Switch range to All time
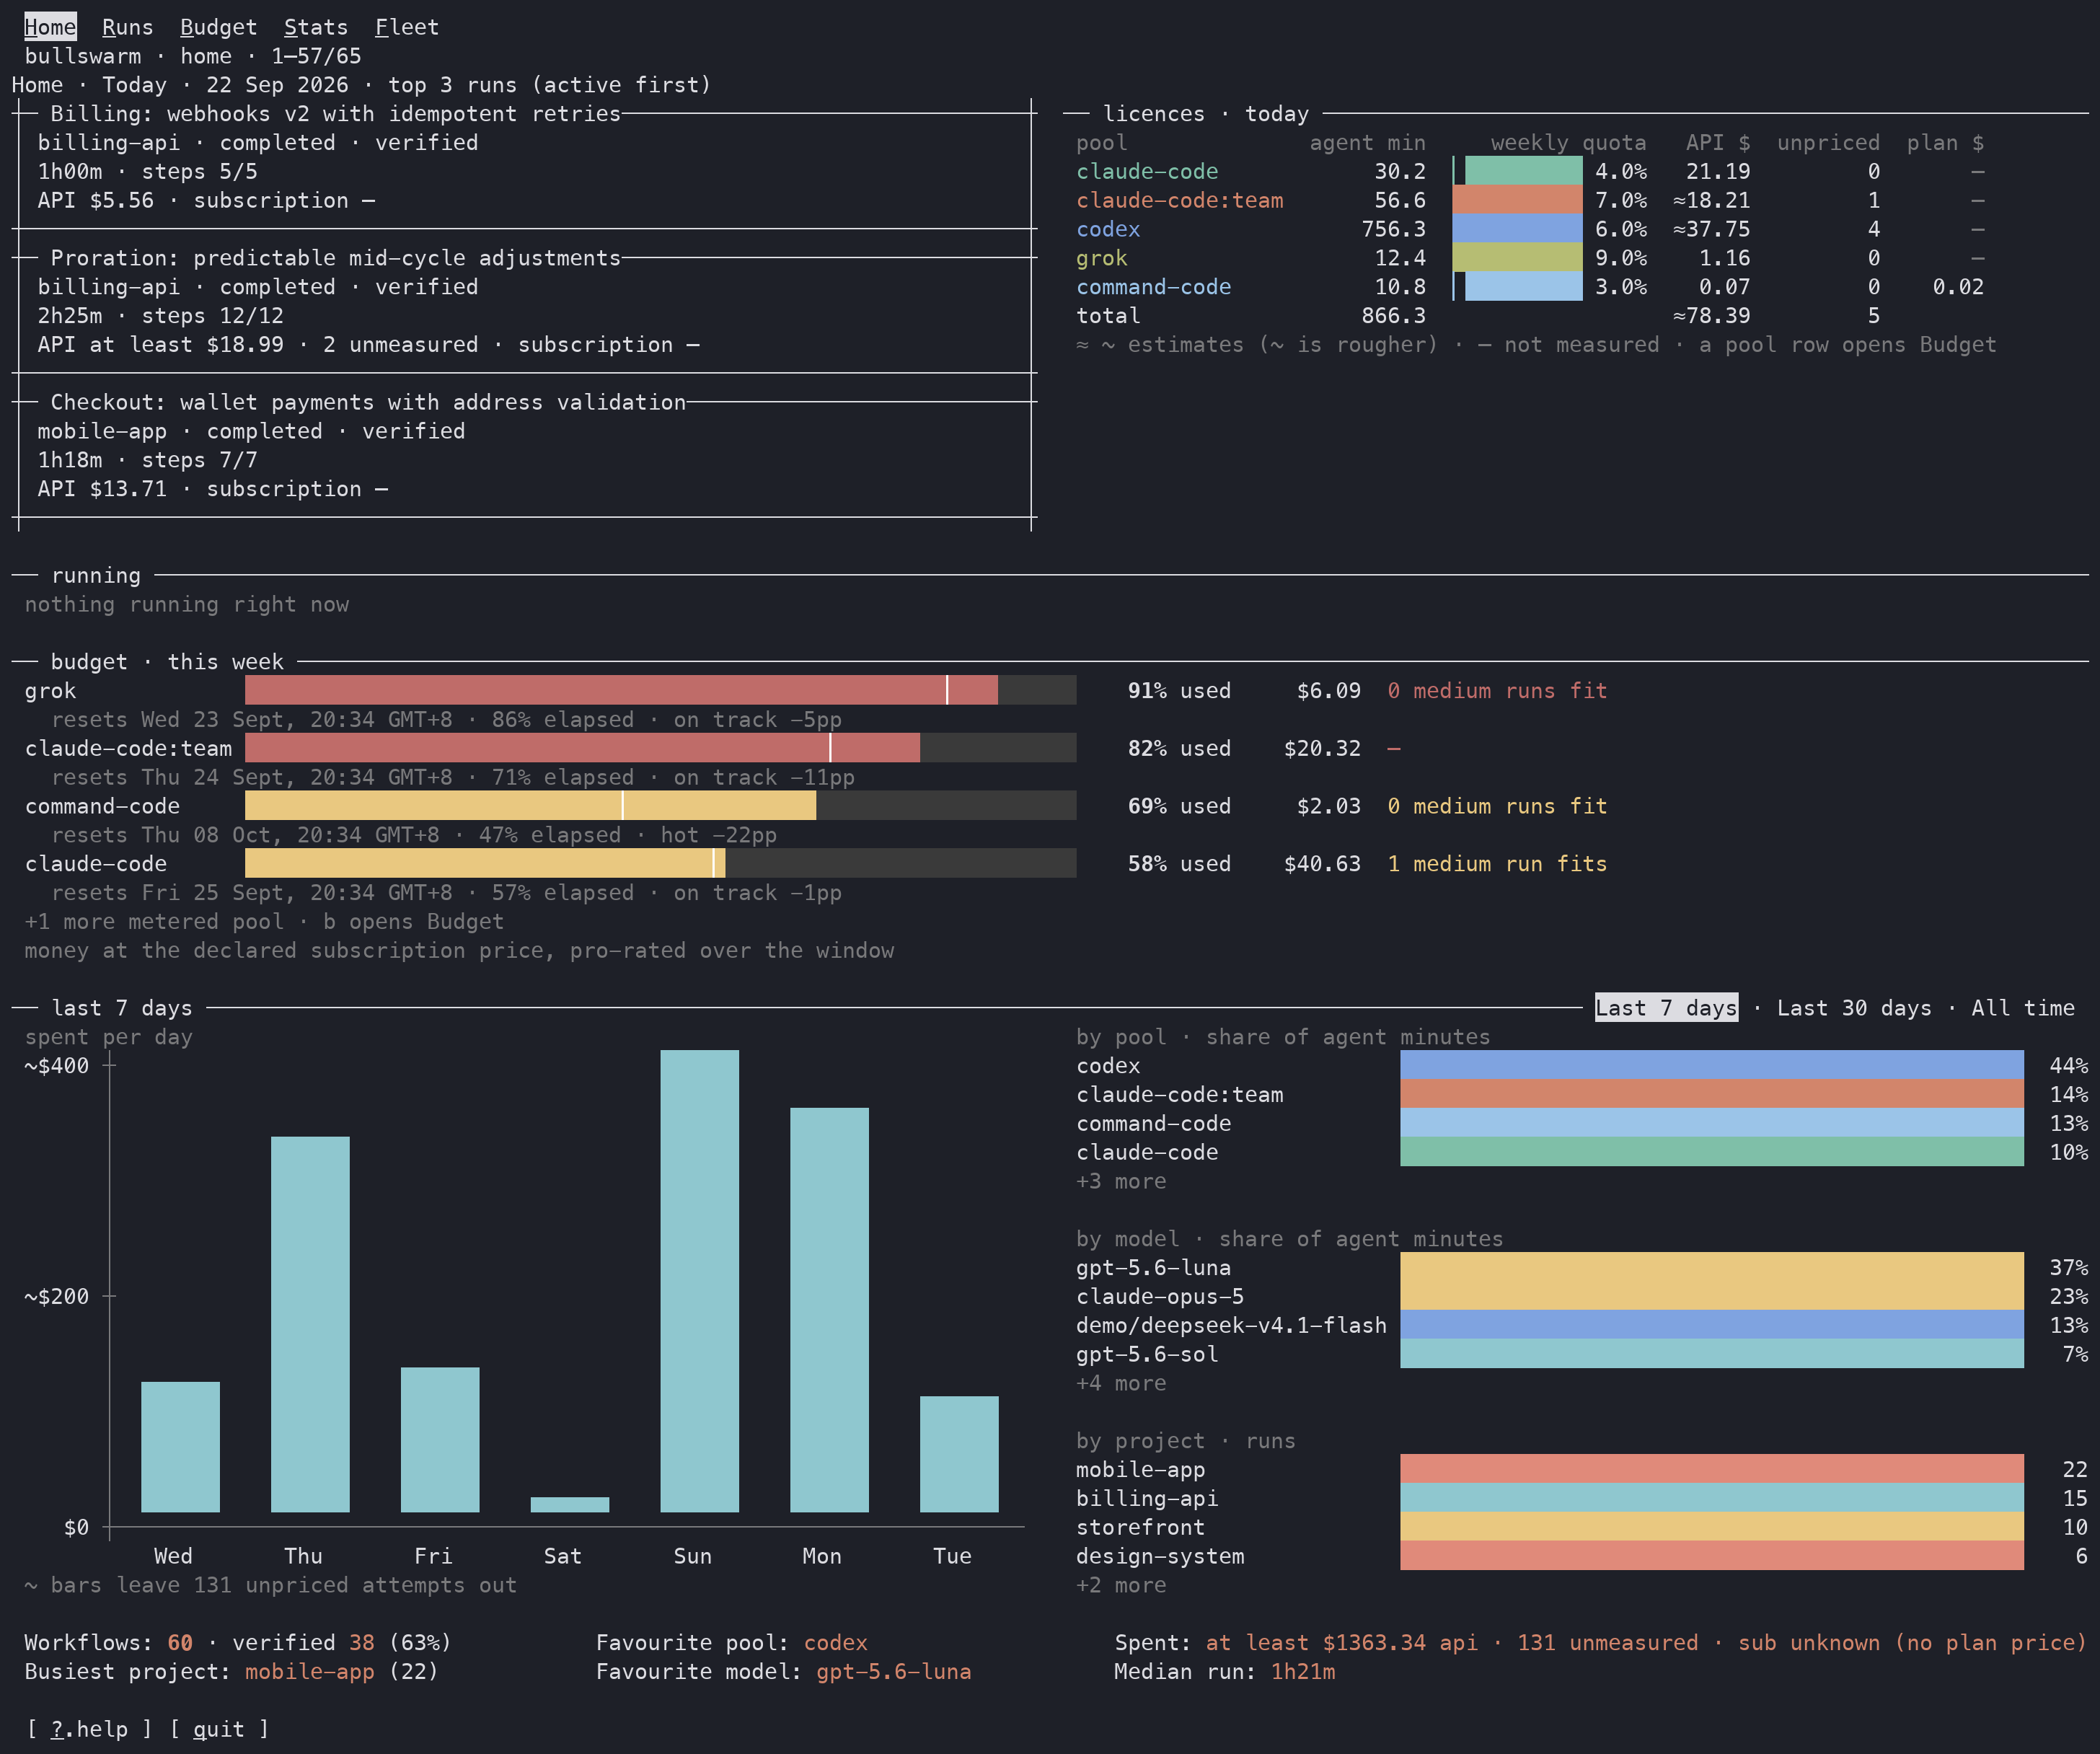2100x1754 pixels. (2022, 1008)
